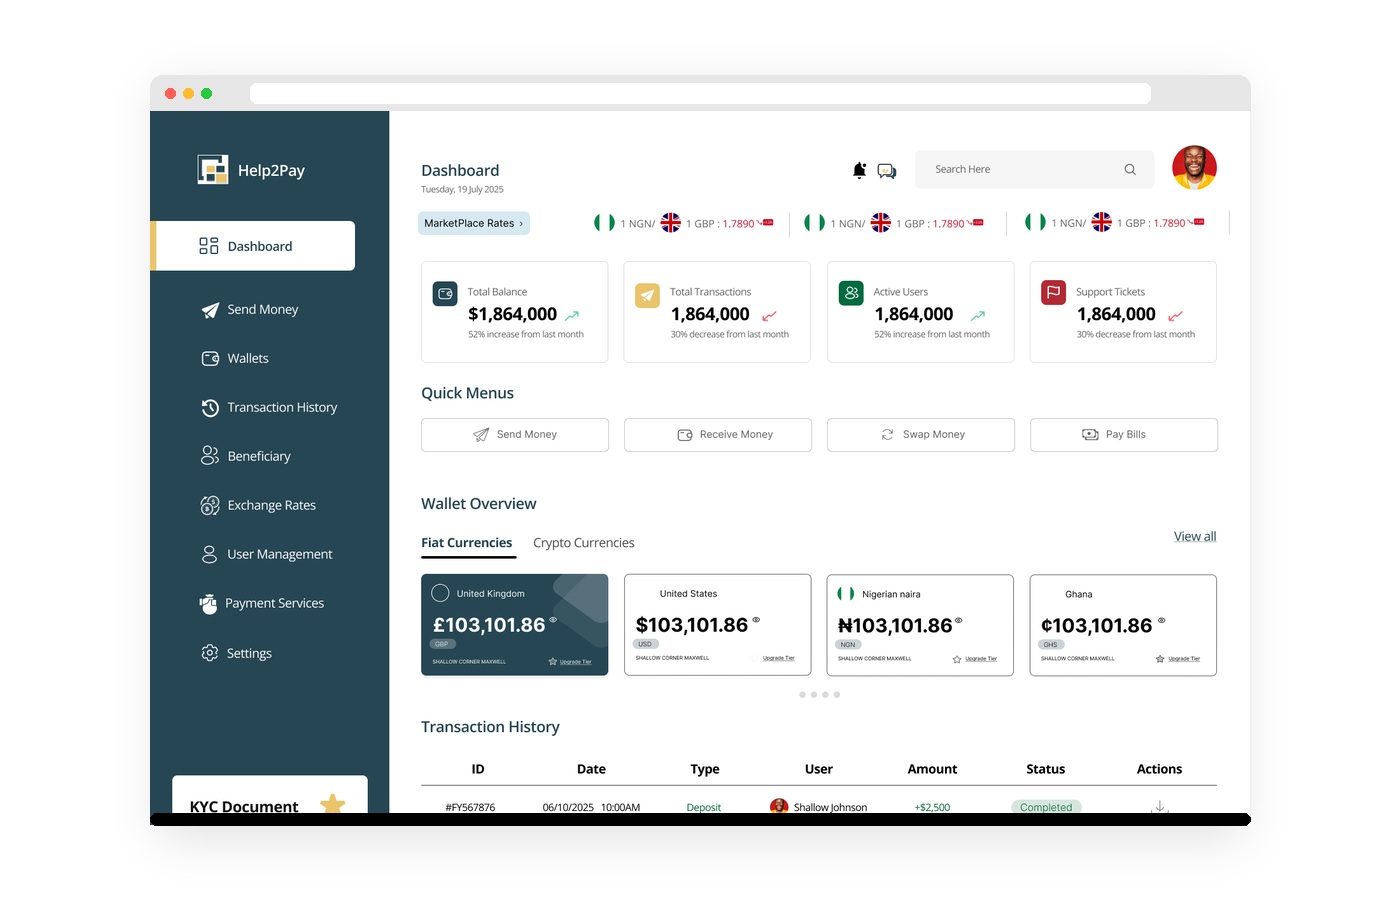Click the Active Users icon
The height and width of the screenshot is (900, 1400).
(851, 293)
